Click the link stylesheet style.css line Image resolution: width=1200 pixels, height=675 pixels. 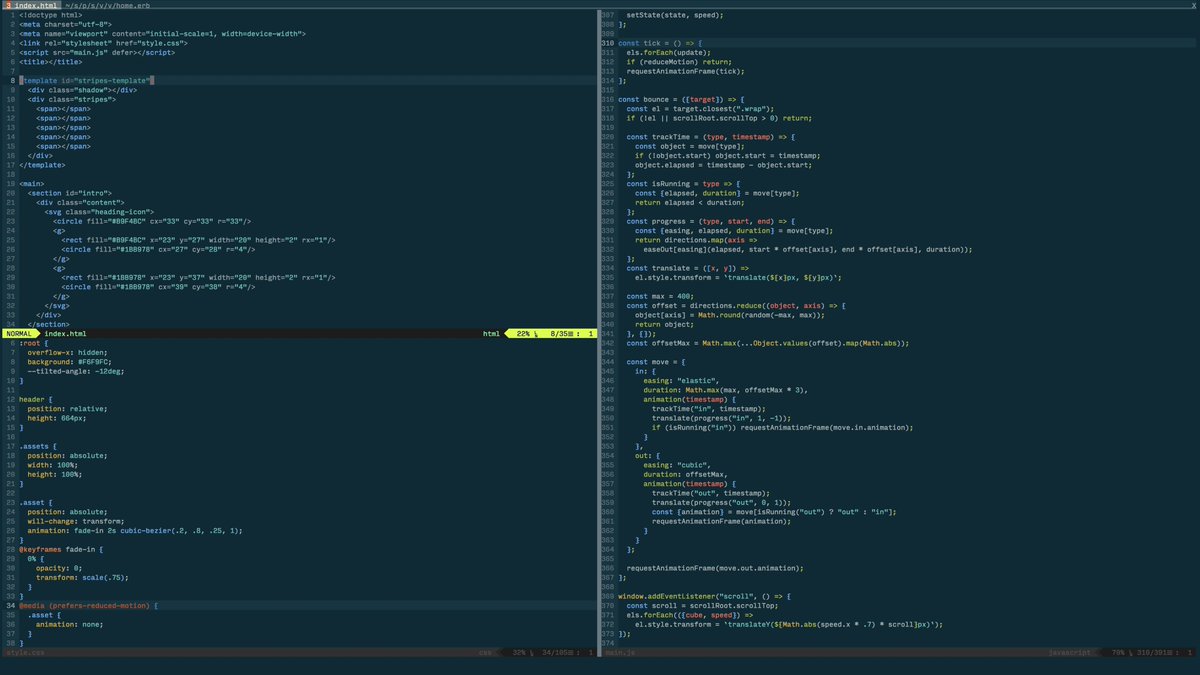pos(102,43)
